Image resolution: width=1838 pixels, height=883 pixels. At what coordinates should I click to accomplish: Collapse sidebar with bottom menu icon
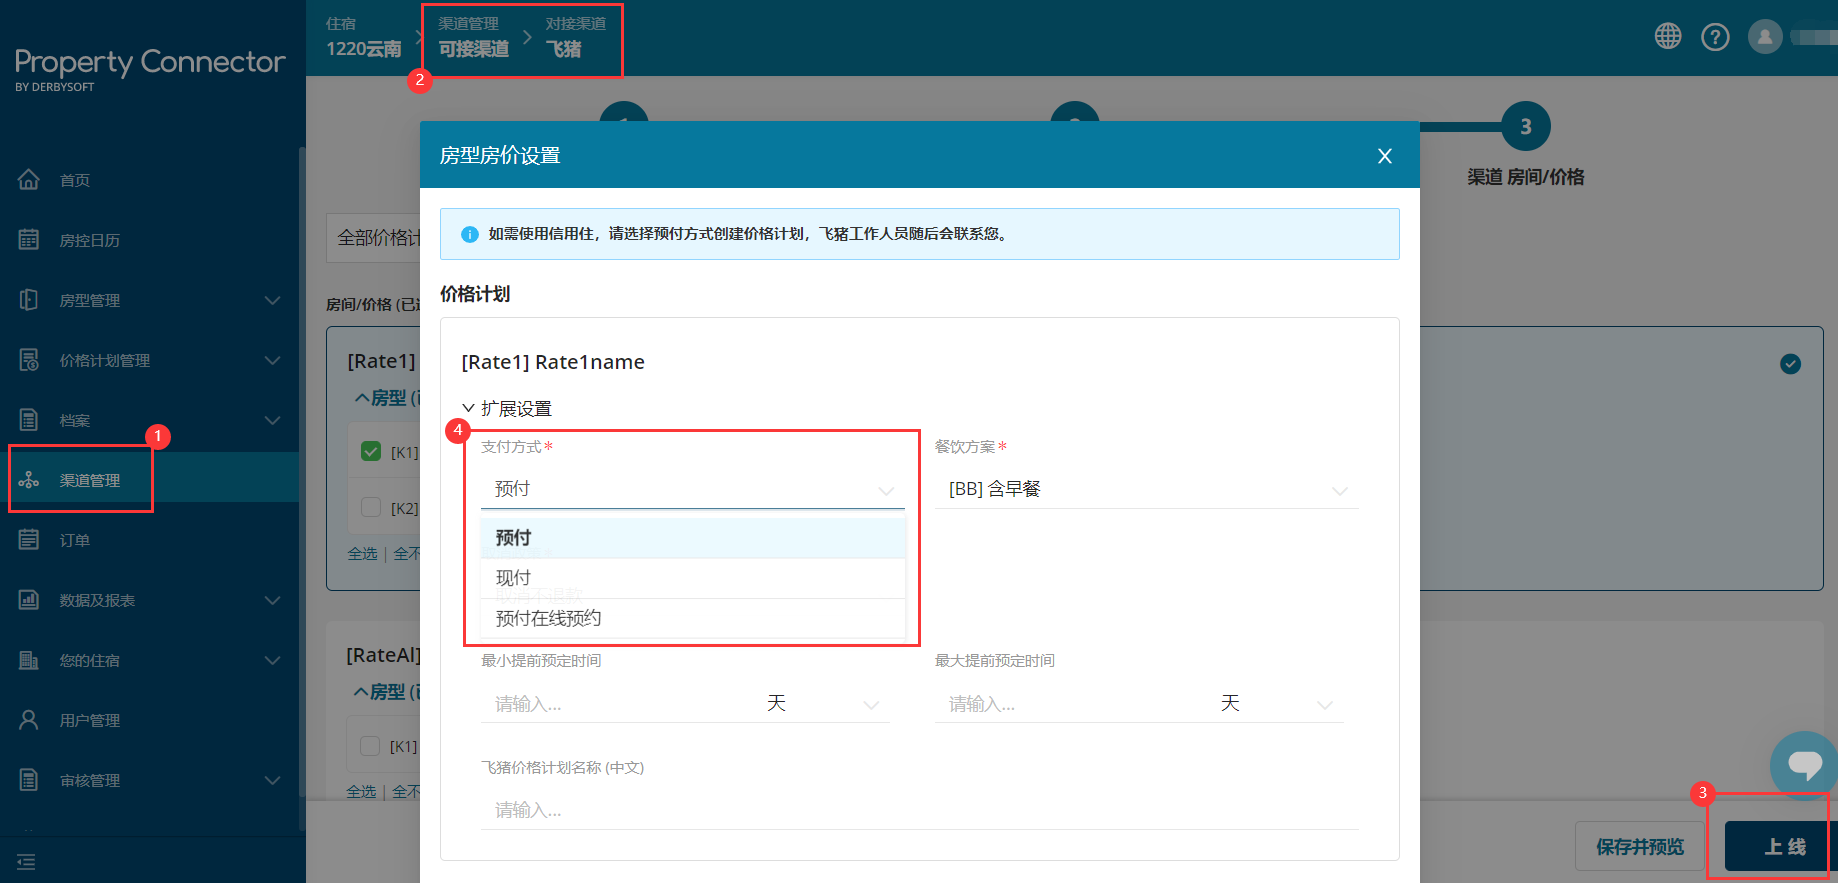pyautogui.click(x=26, y=861)
